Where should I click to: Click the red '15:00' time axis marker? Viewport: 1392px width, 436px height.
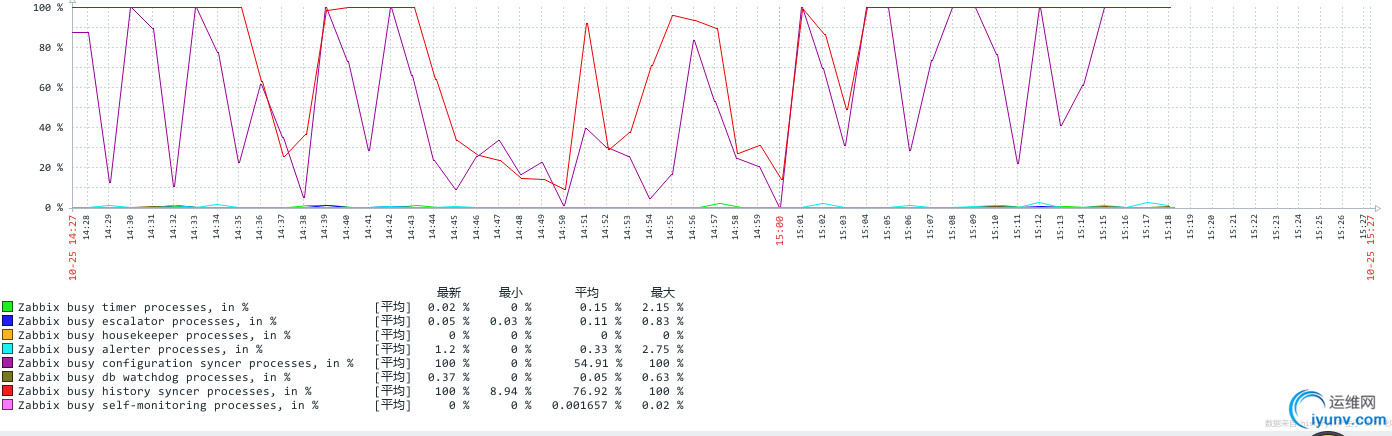click(x=780, y=229)
